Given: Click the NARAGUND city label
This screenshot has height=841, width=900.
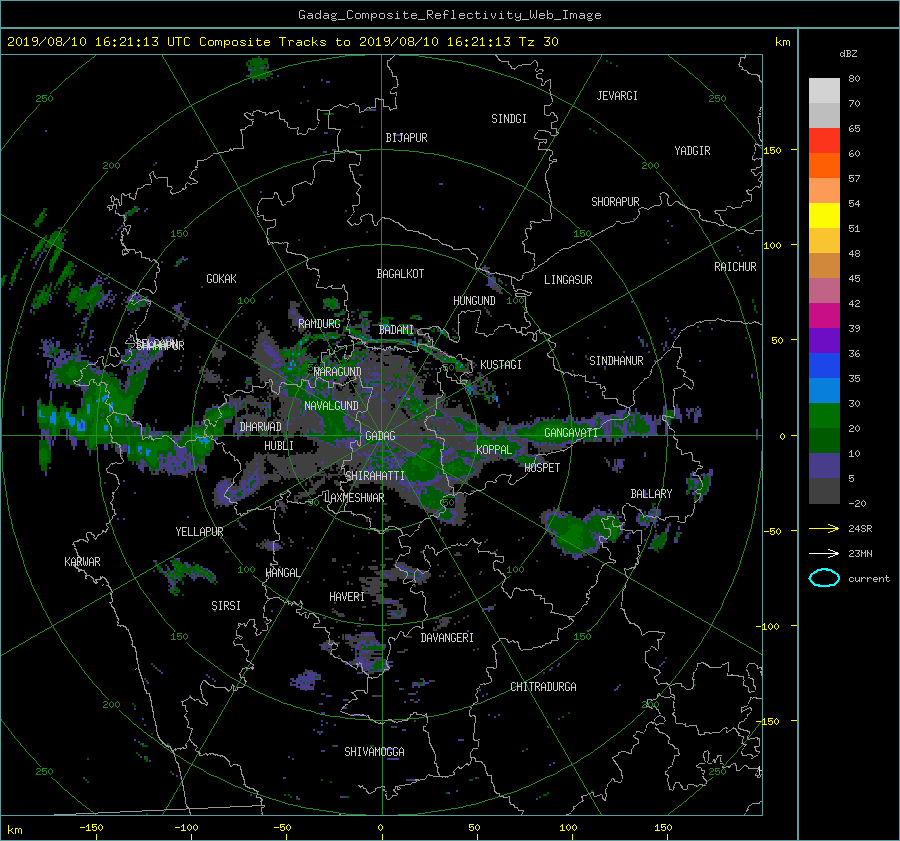Looking at the screenshot, I should [338, 372].
